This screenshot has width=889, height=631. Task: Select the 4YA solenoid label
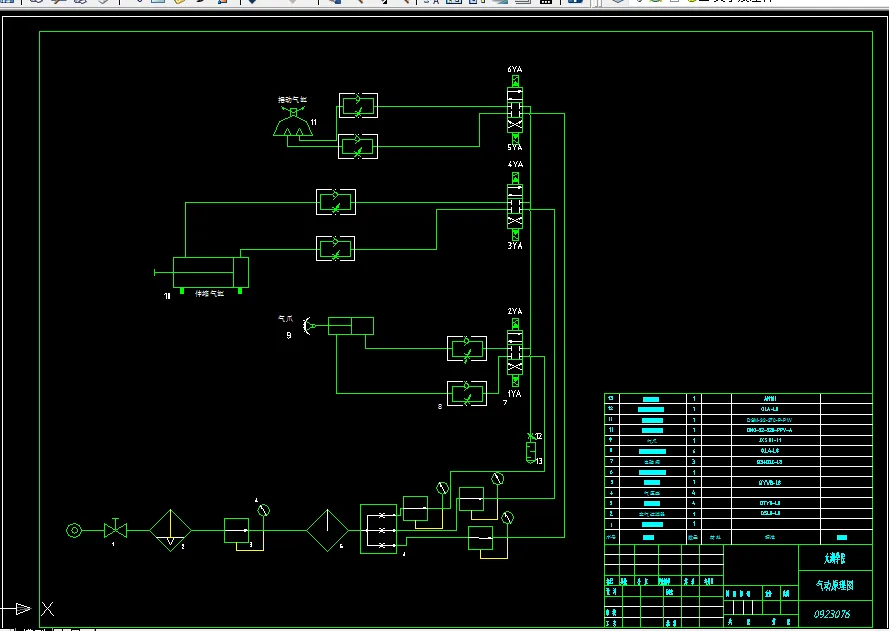pos(515,164)
